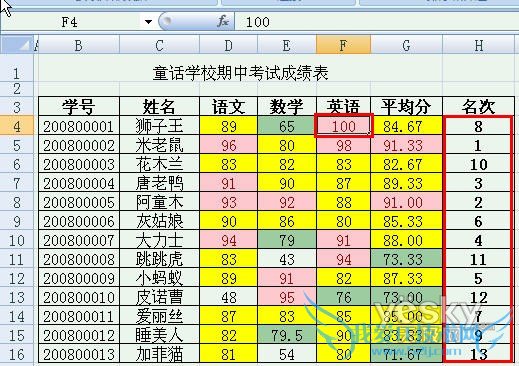
Task: Click the name cell 大力士
Action: pyautogui.click(x=159, y=240)
